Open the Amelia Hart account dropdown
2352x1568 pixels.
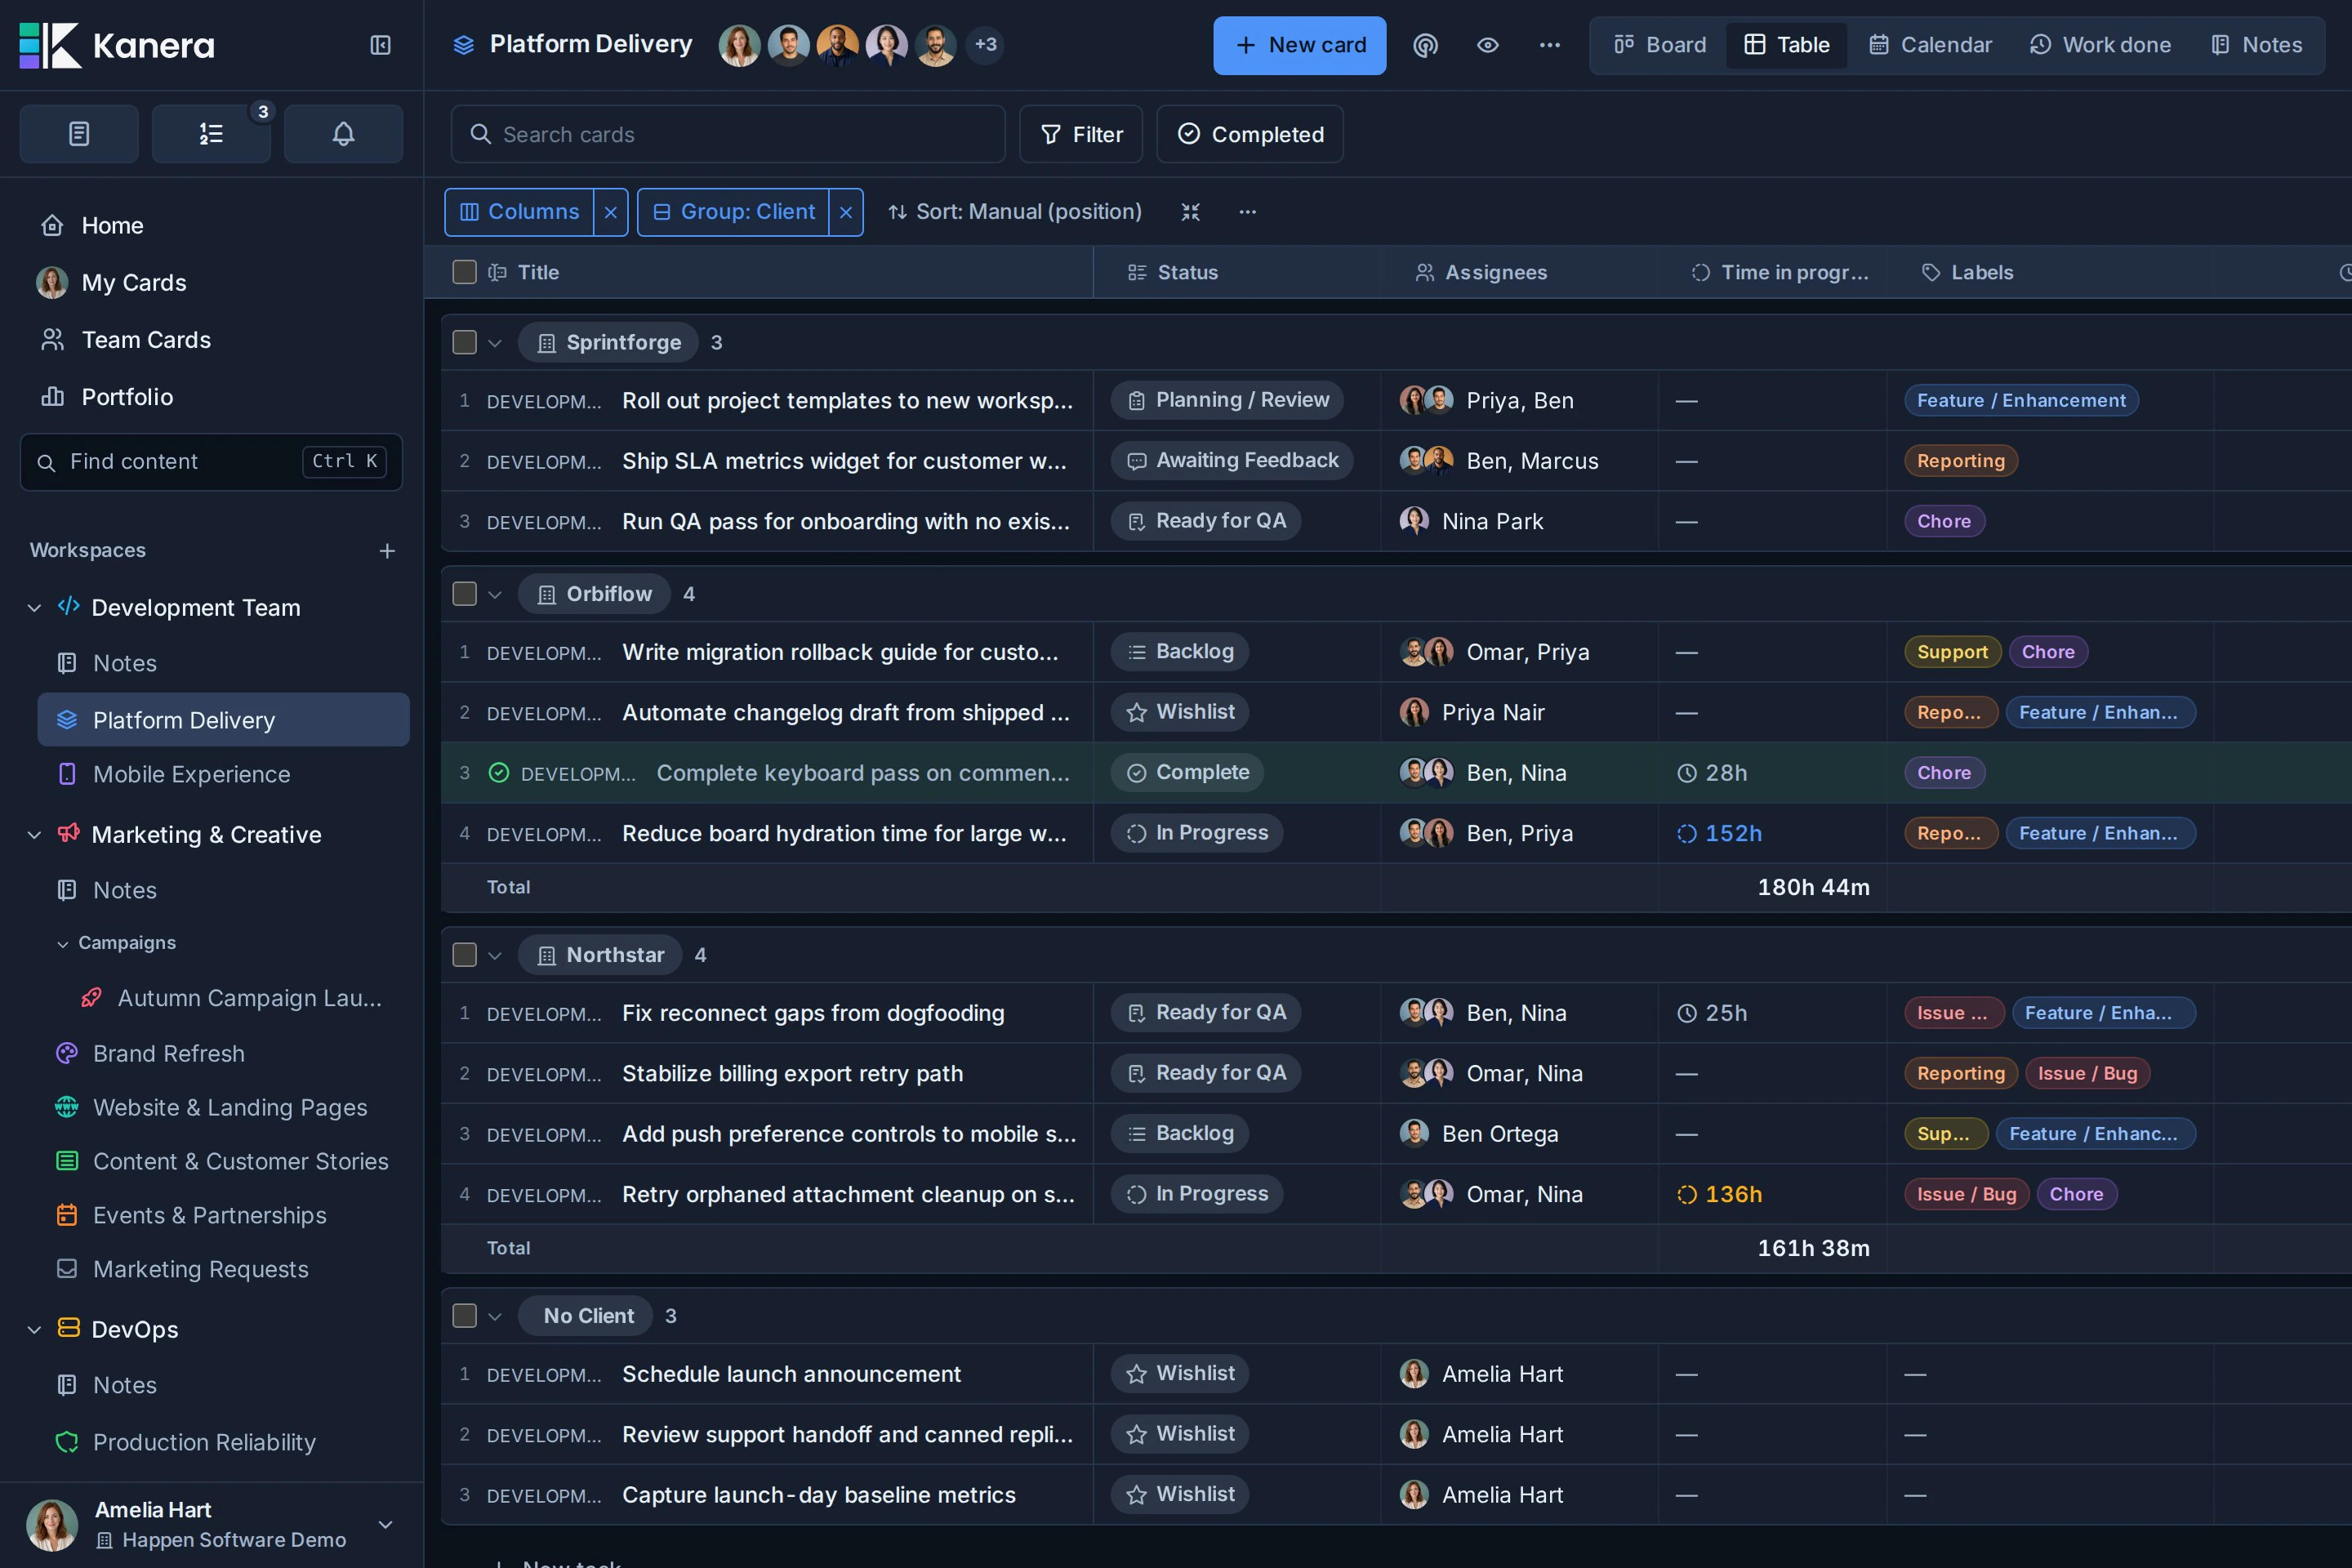(x=385, y=1524)
